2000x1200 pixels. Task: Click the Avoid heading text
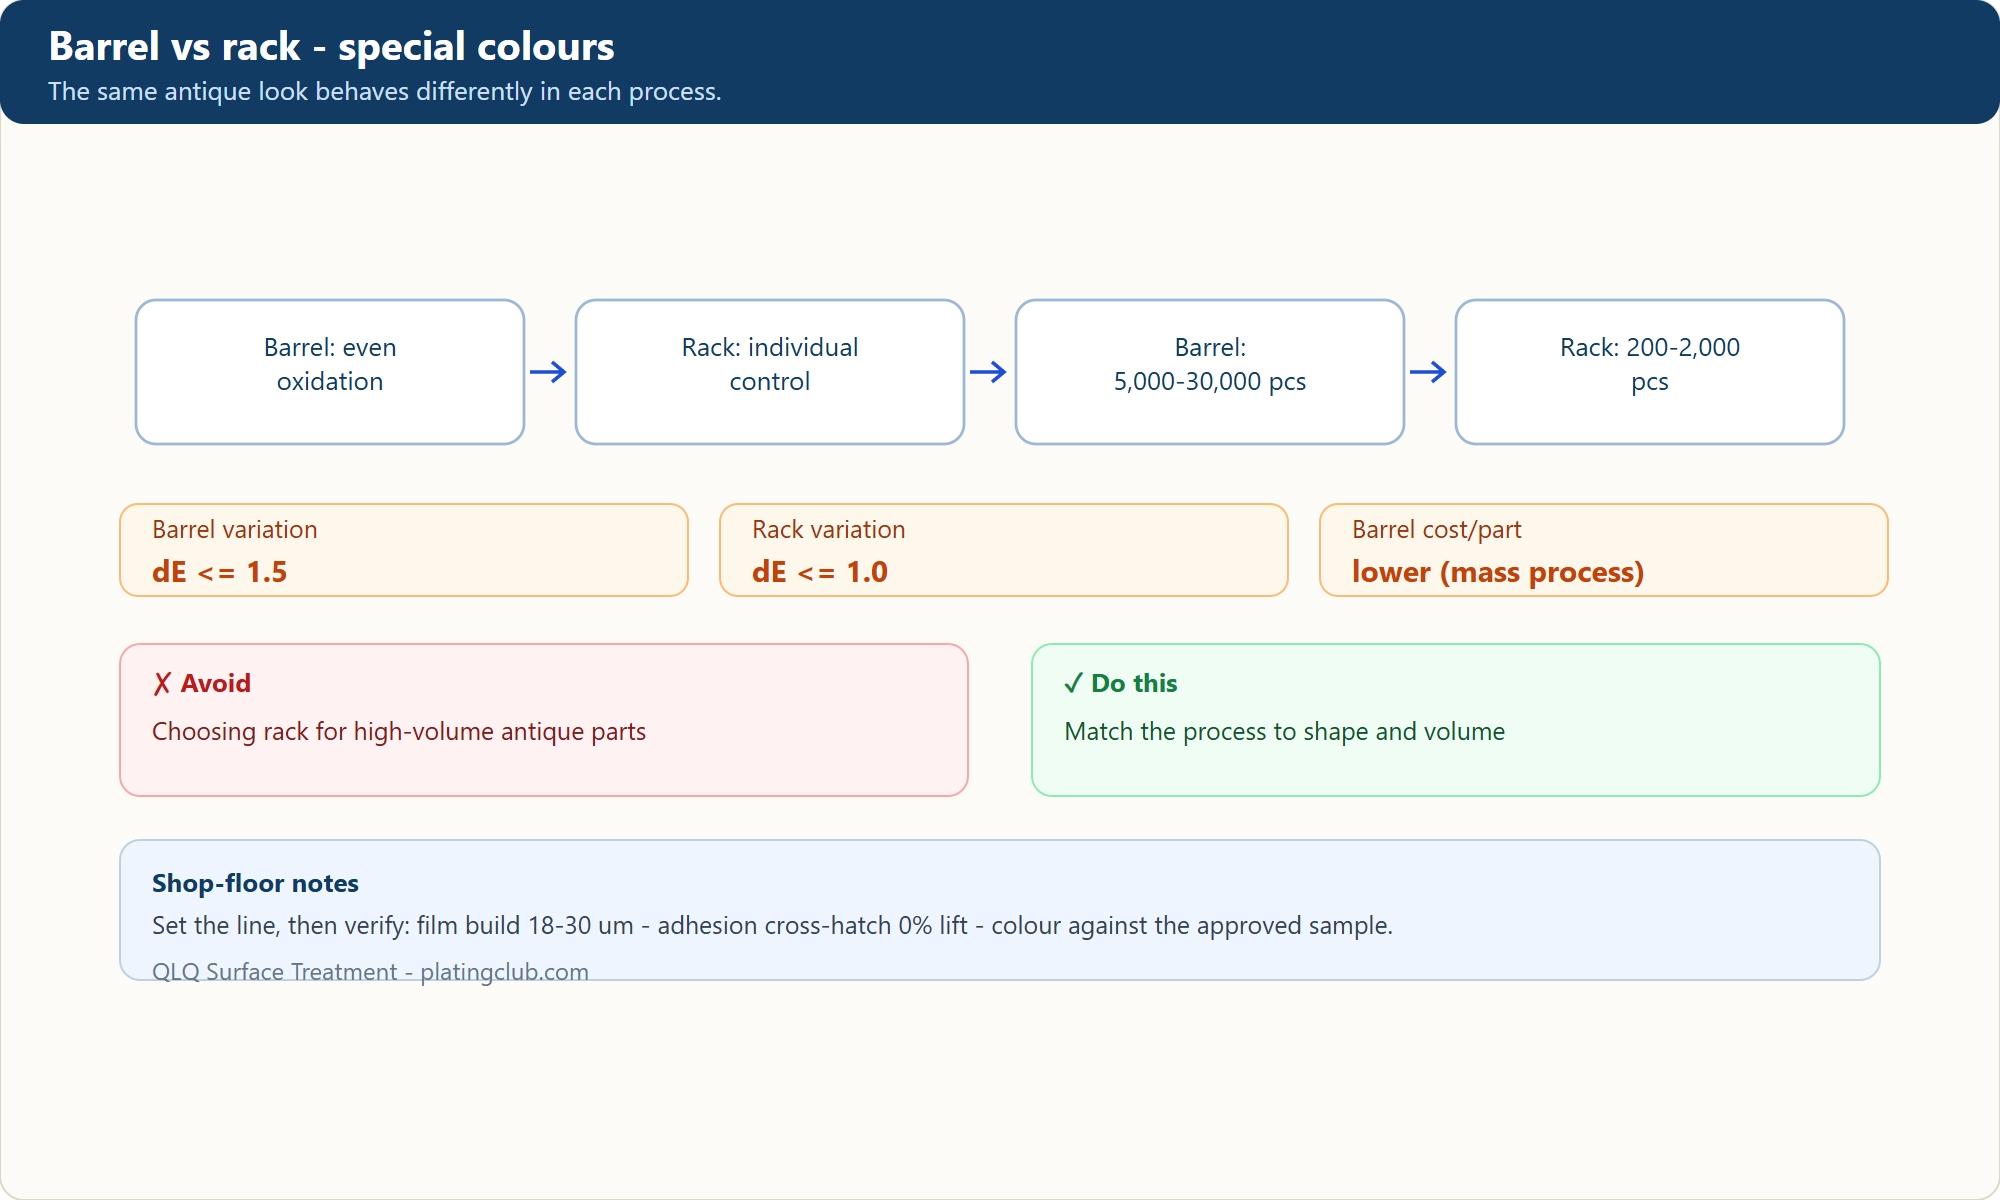pyautogui.click(x=216, y=684)
